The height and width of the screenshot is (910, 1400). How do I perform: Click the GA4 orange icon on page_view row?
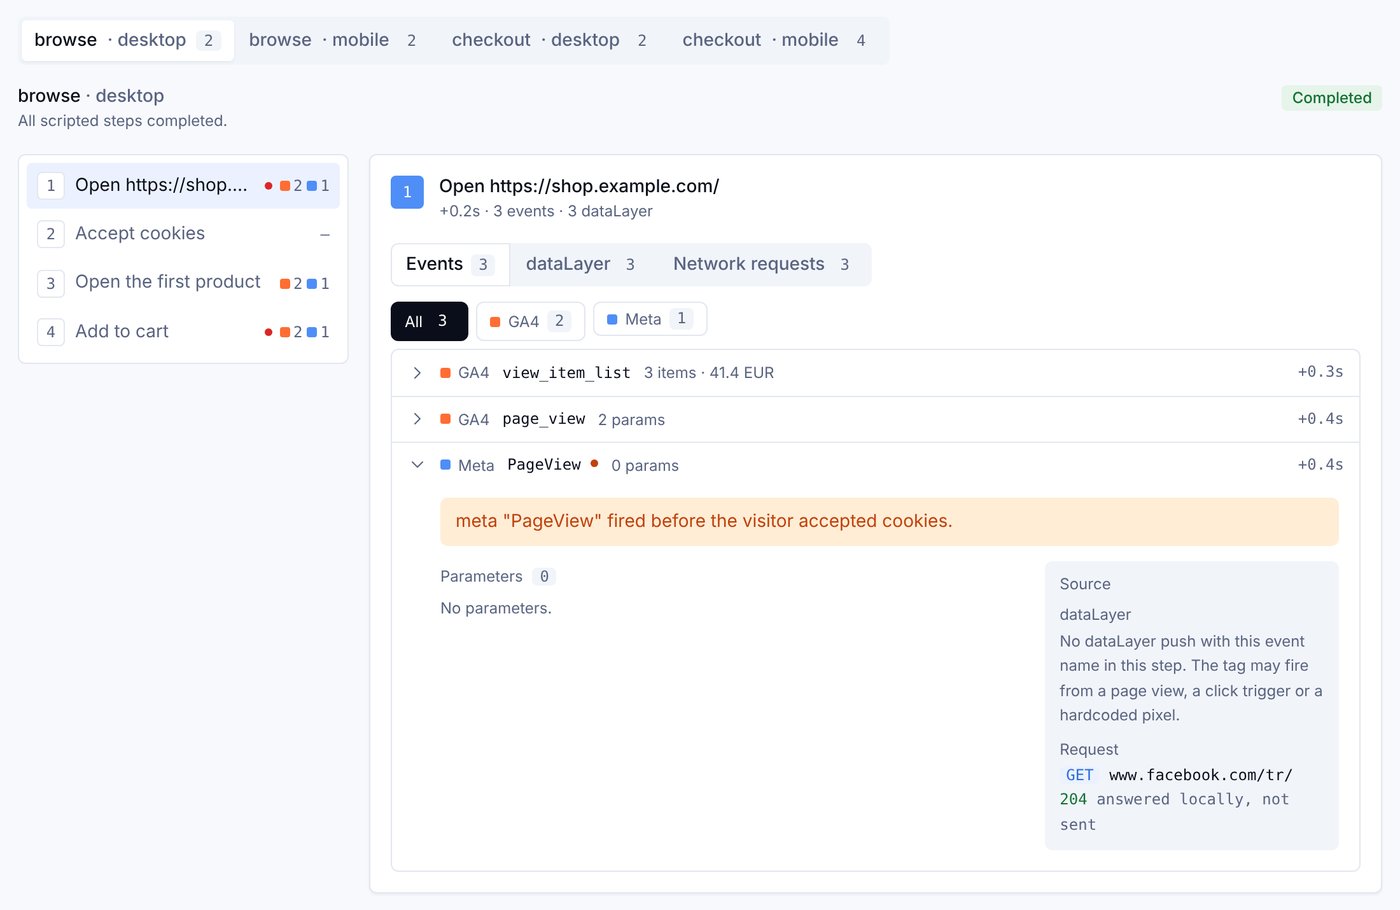pyautogui.click(x=446, y=419)
